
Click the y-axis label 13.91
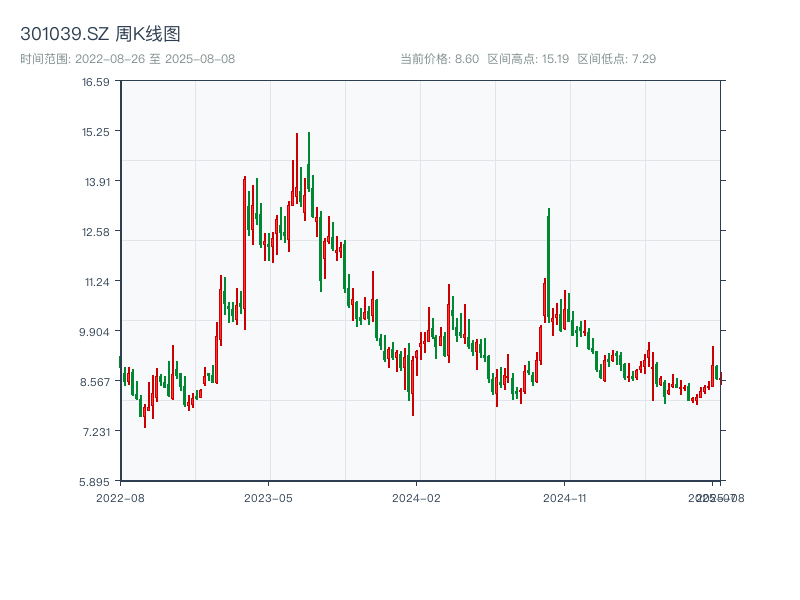[x=97, y=182]
